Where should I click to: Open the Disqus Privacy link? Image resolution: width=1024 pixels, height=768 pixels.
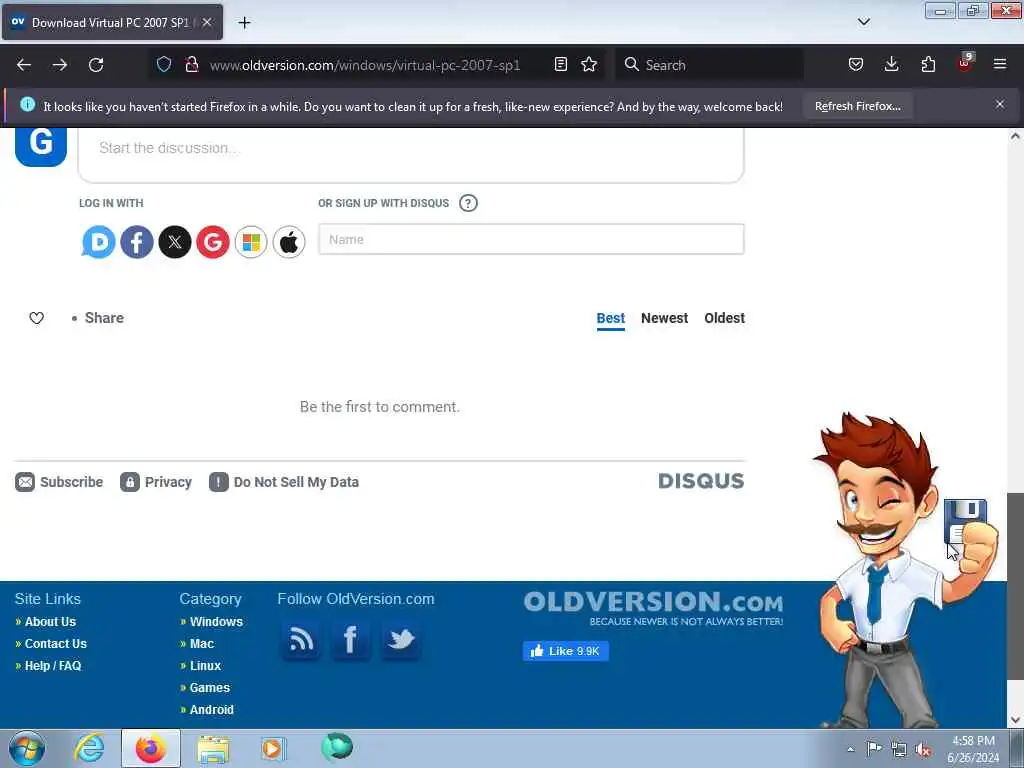coord(156,482)
